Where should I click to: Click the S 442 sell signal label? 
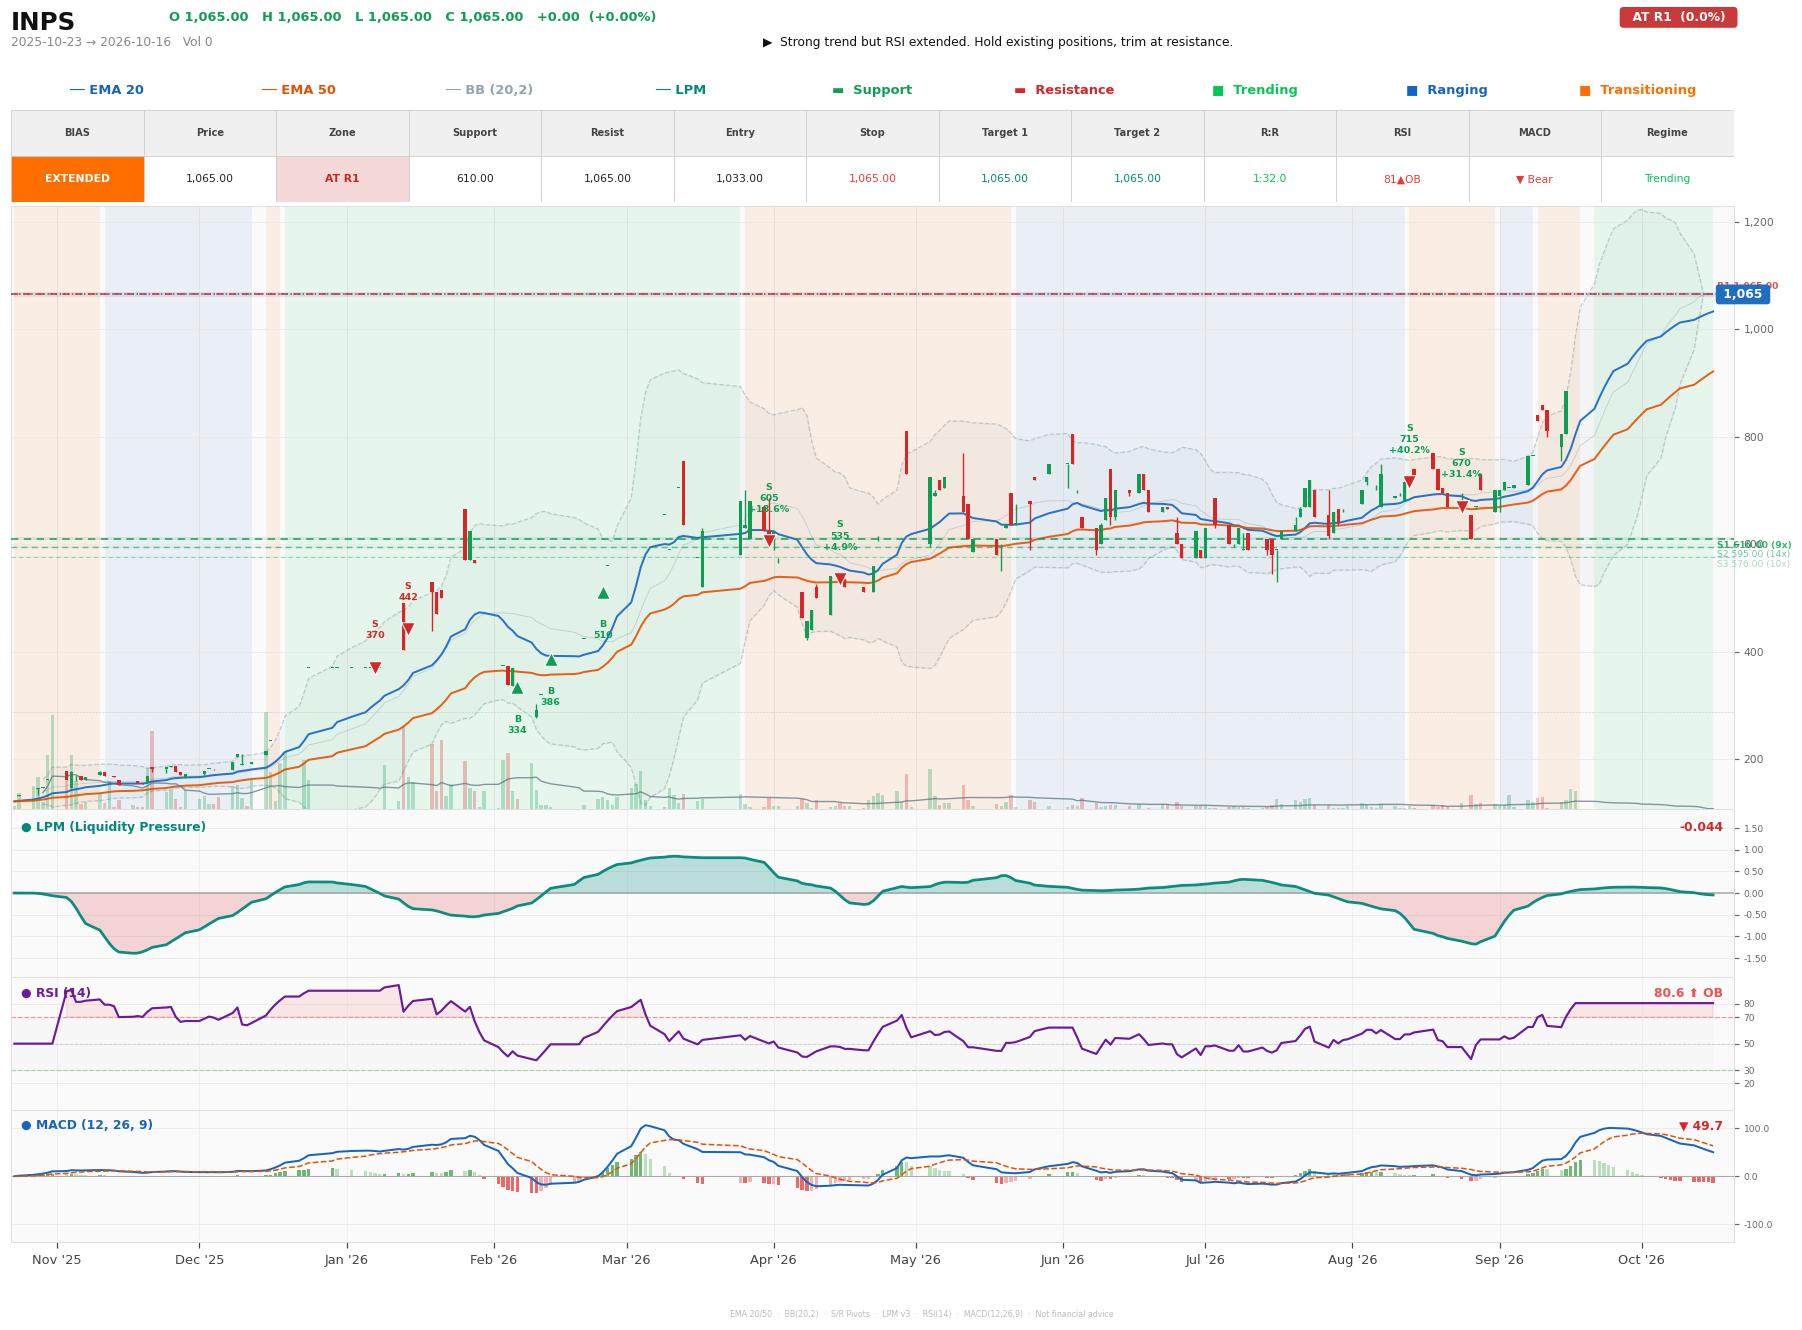coord(408,592)
